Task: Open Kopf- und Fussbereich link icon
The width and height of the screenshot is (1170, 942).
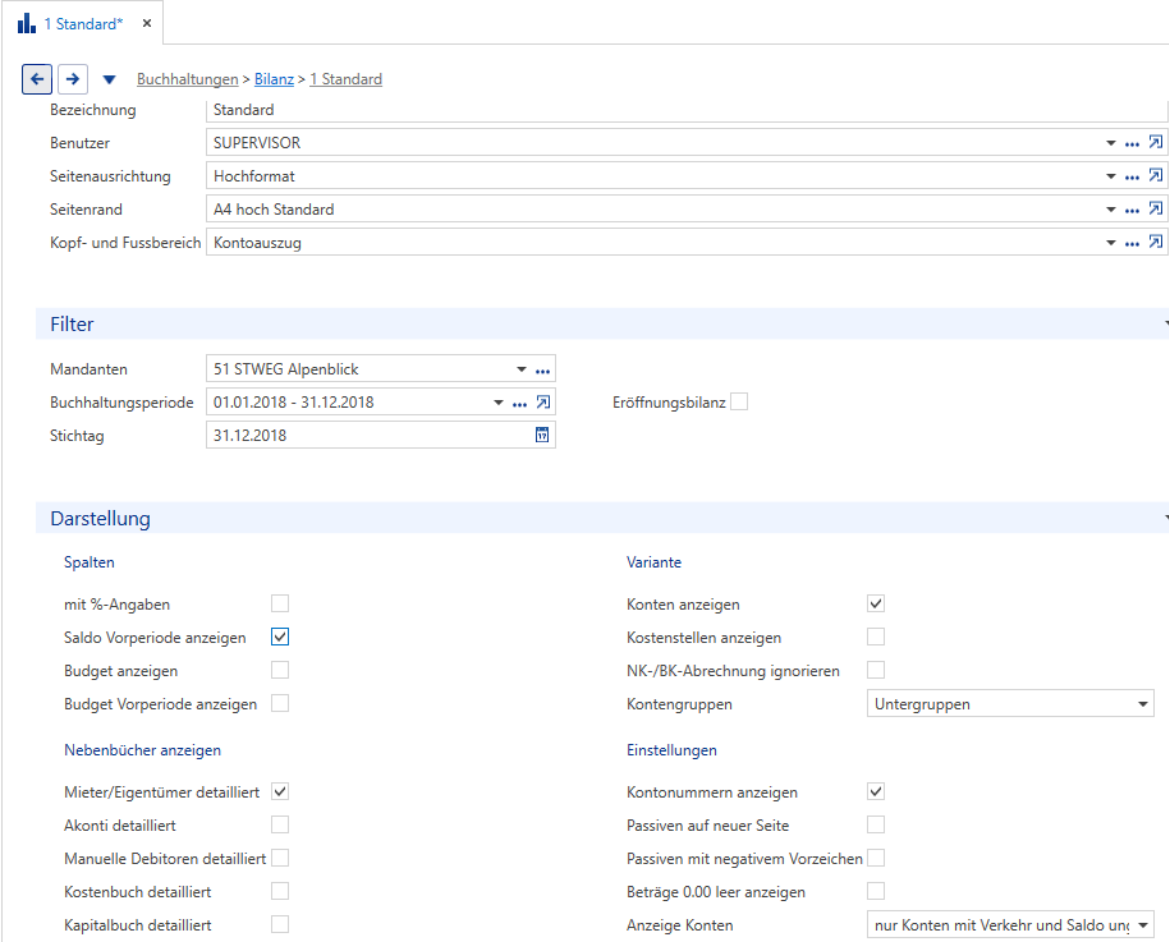Action: click(1155, 242)
